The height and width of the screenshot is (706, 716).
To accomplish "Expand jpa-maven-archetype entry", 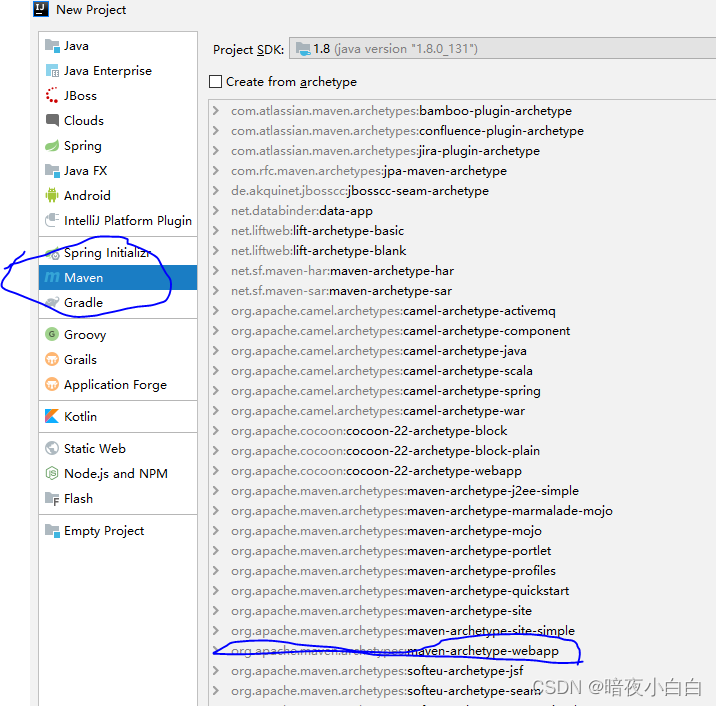I will (216, 171).
